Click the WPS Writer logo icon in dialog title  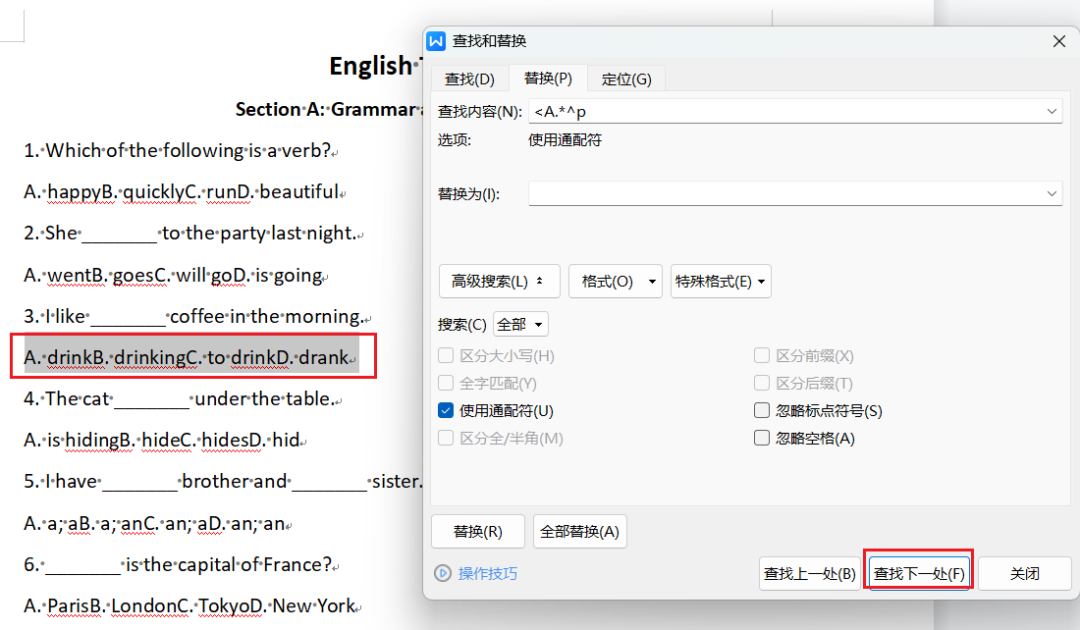tap(436, 41)
